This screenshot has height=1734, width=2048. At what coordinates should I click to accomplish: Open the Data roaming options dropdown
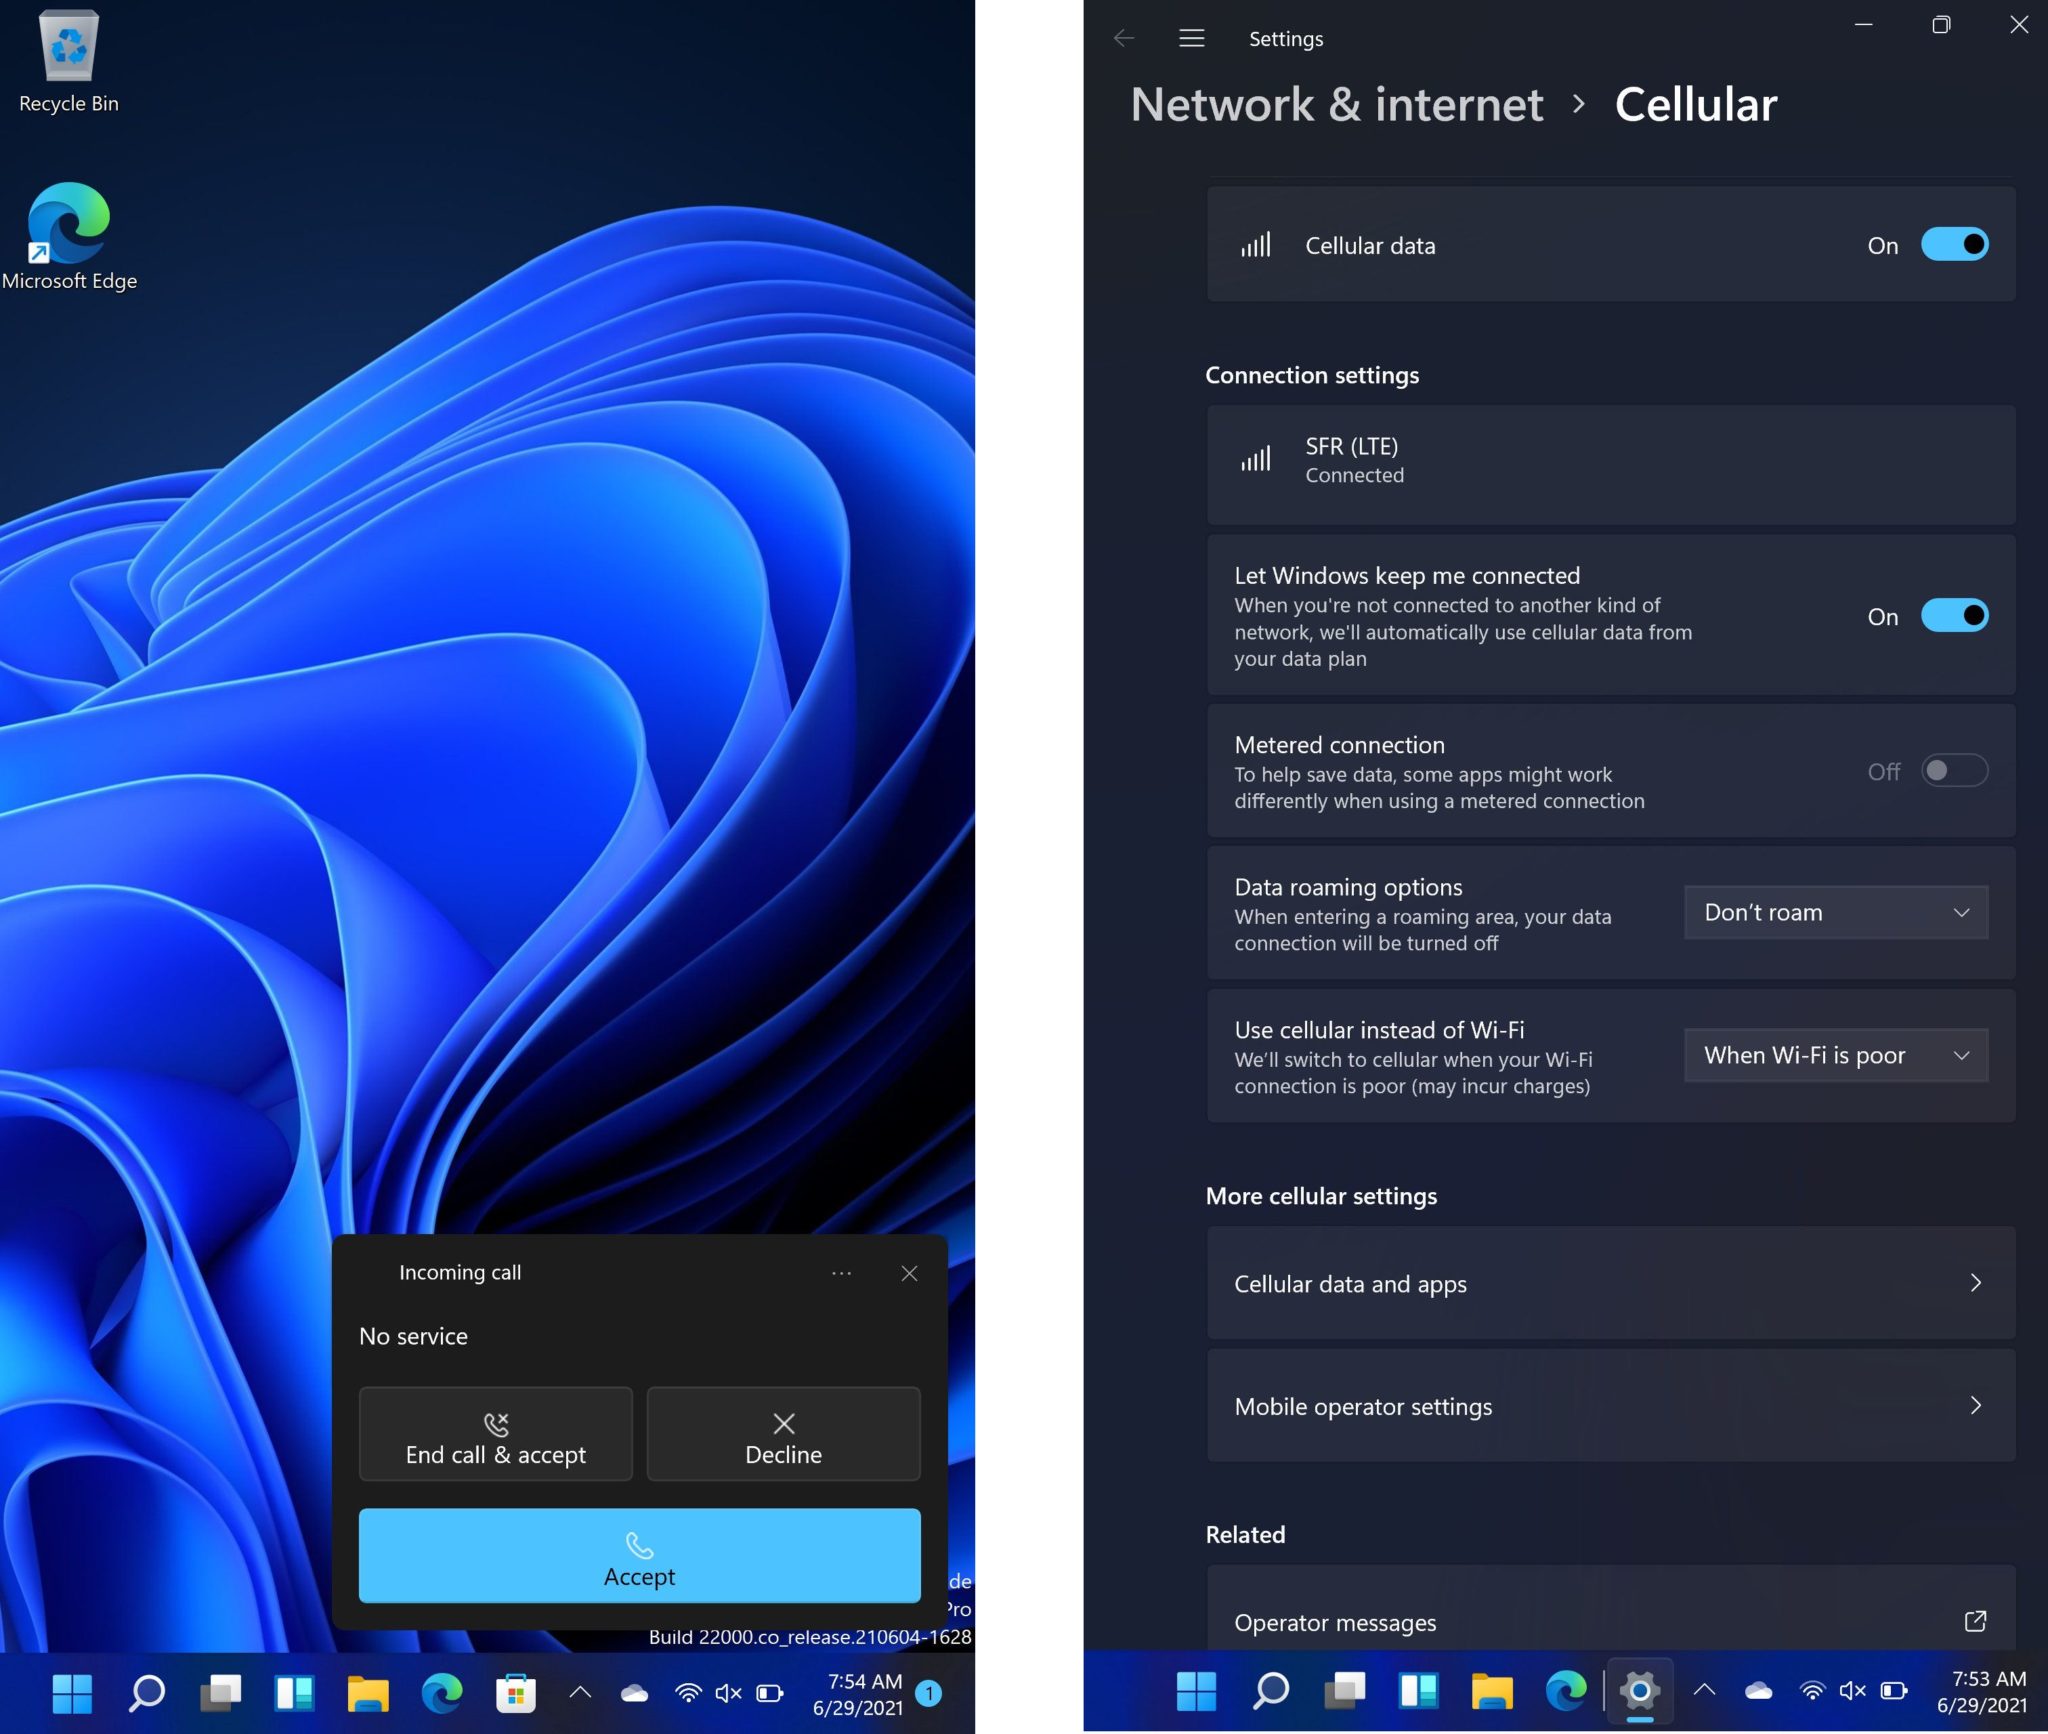[1835, 912]
